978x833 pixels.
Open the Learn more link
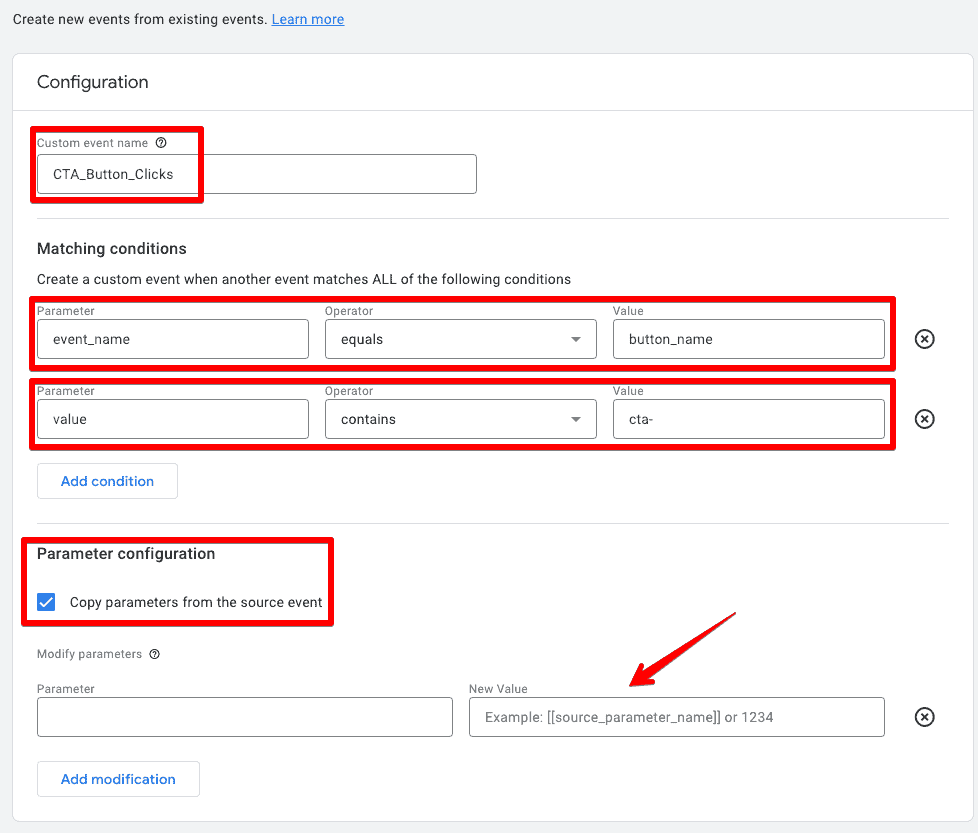[x=307, y=18]
